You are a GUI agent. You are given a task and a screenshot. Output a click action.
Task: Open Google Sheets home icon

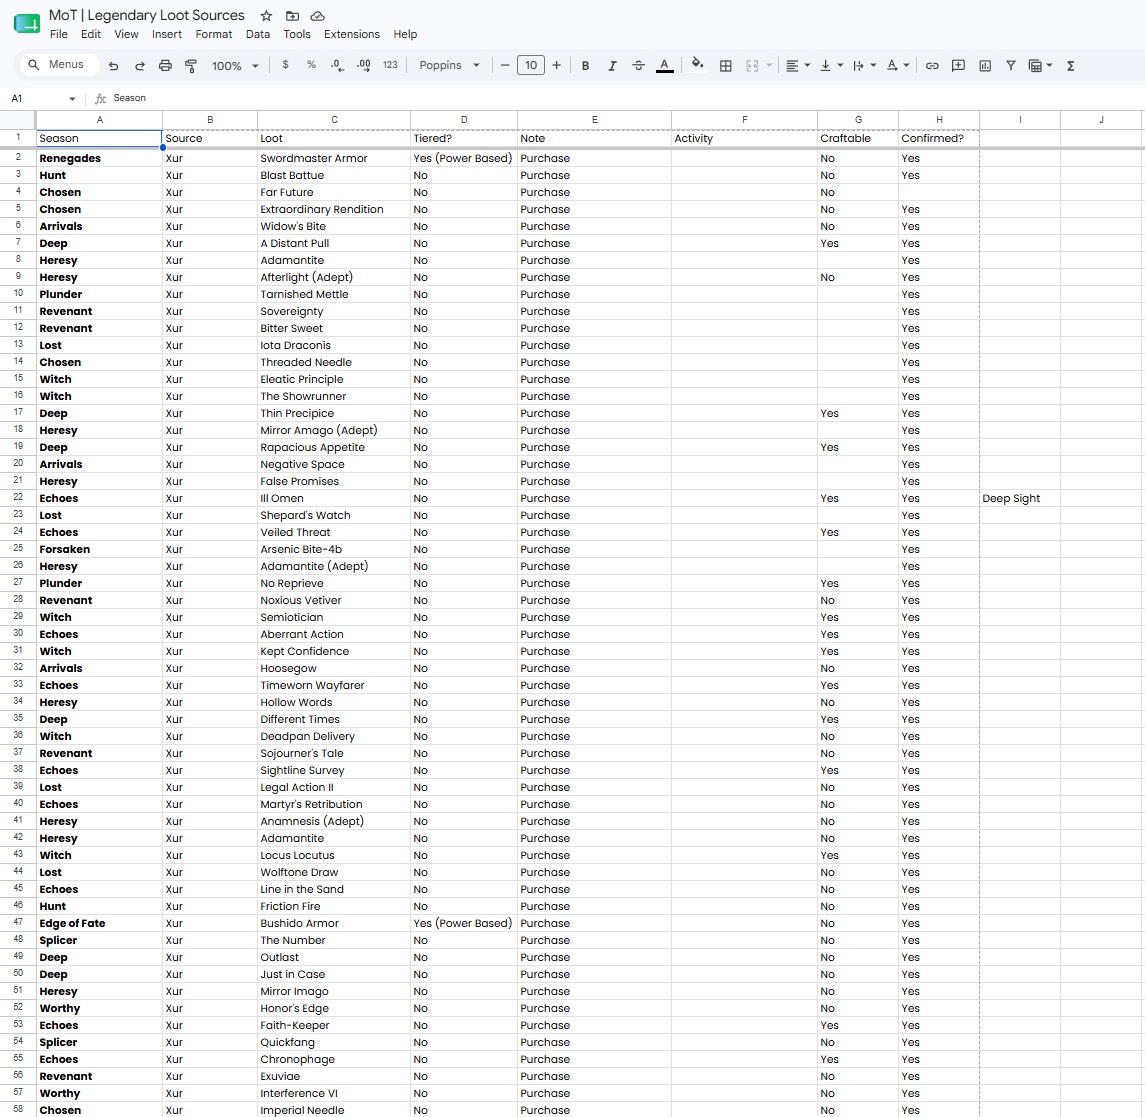coord(27,23)
